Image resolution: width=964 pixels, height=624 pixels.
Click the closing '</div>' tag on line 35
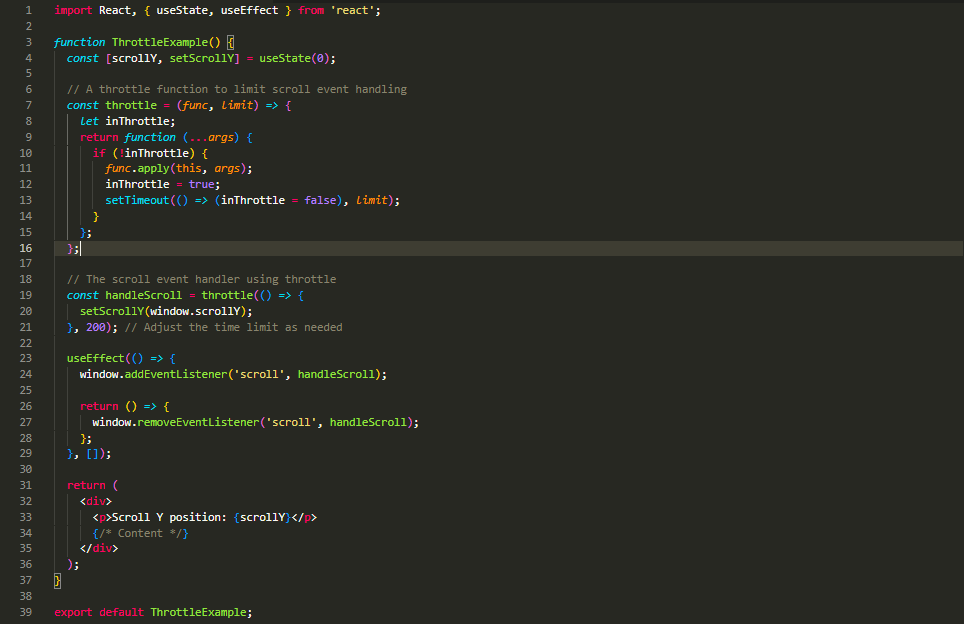point(99,548)
